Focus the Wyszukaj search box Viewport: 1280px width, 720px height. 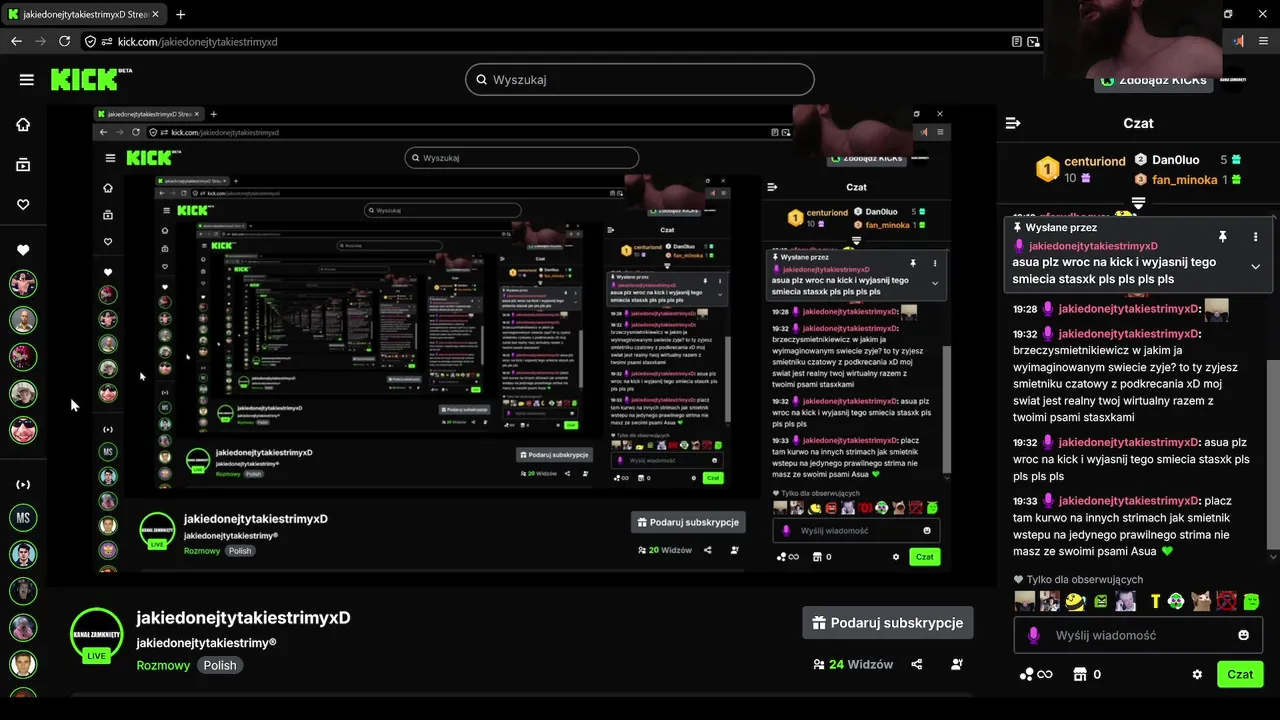[x=640, y=80]
